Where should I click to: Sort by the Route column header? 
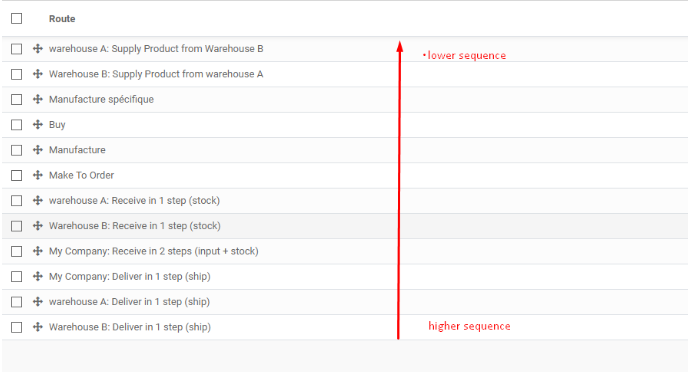pos(62,19)
